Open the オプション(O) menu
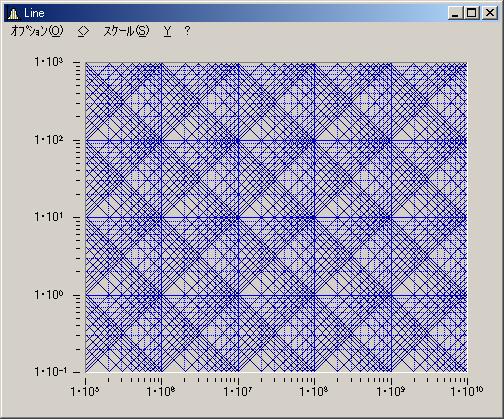504x419 pixels. coord(37,31)
